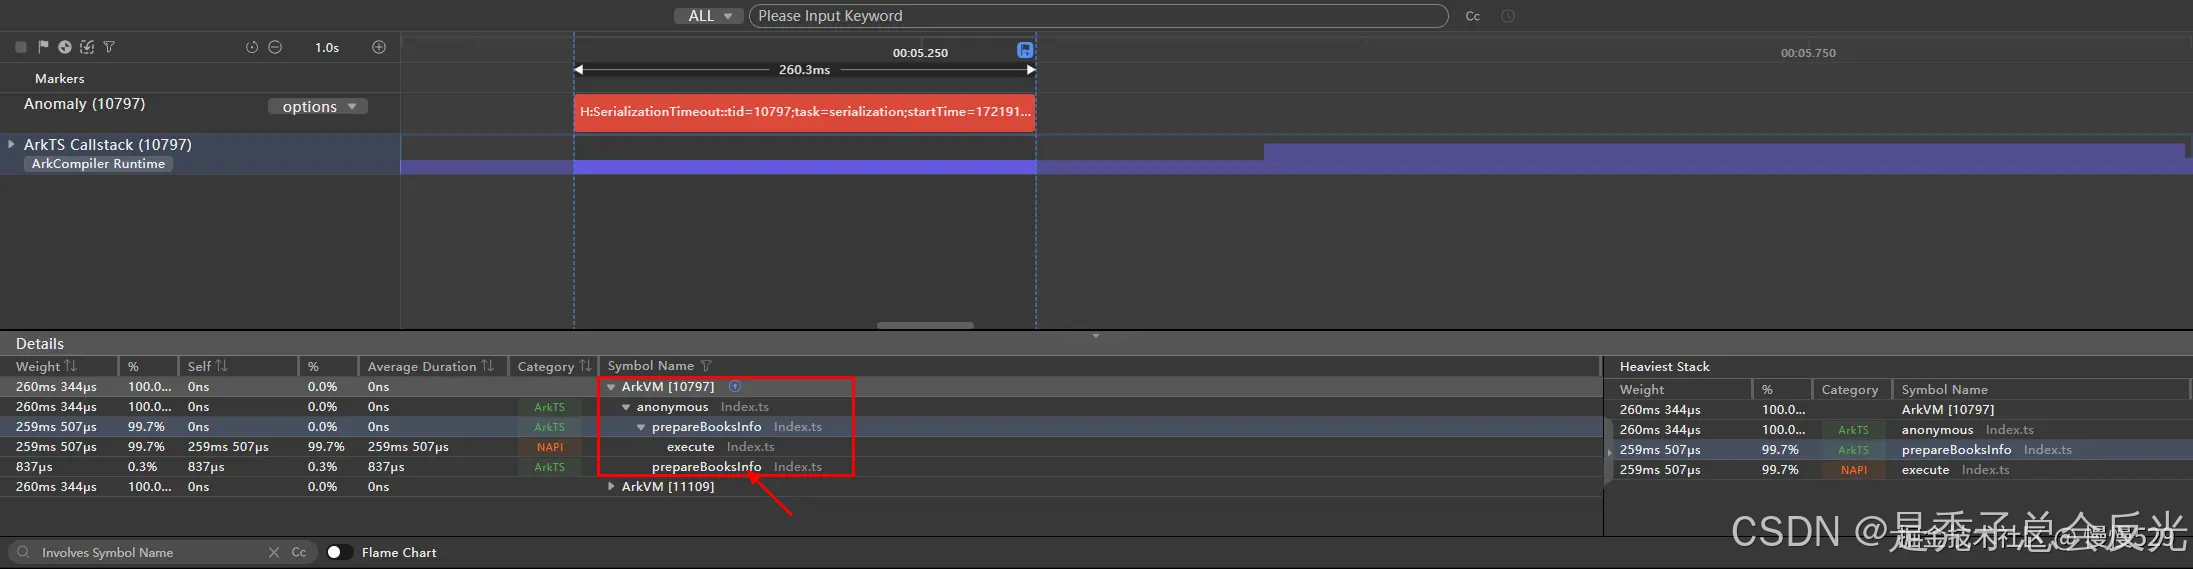Image resolution: width=2193 pixels, height=569 pixels.
Task: Click blue jump icon beside ArkVM [10797]
Action: [x=735, y=386]
